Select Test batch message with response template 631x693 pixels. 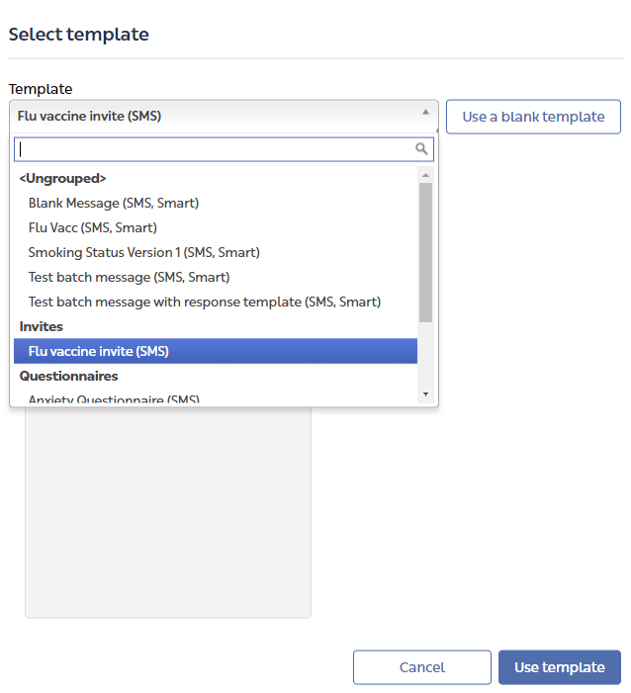(x=204, y=302)
